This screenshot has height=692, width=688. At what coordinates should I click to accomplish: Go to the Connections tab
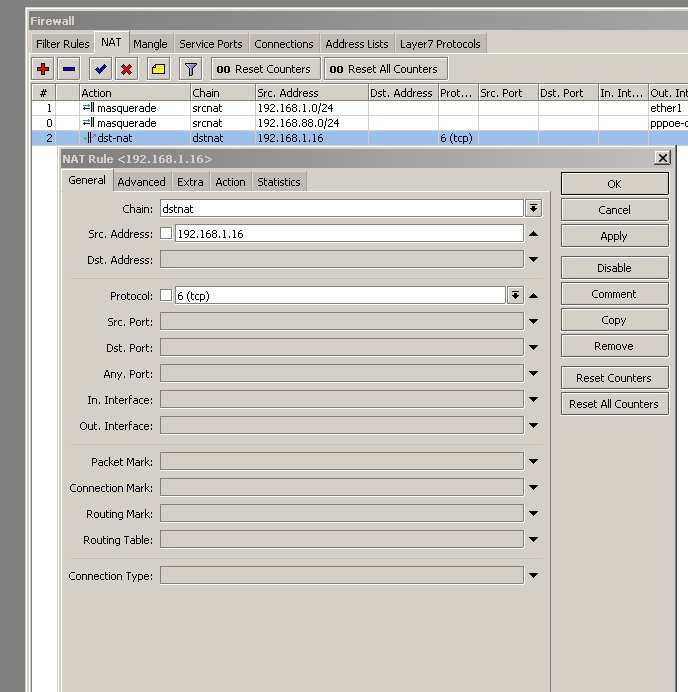point(284,44)
